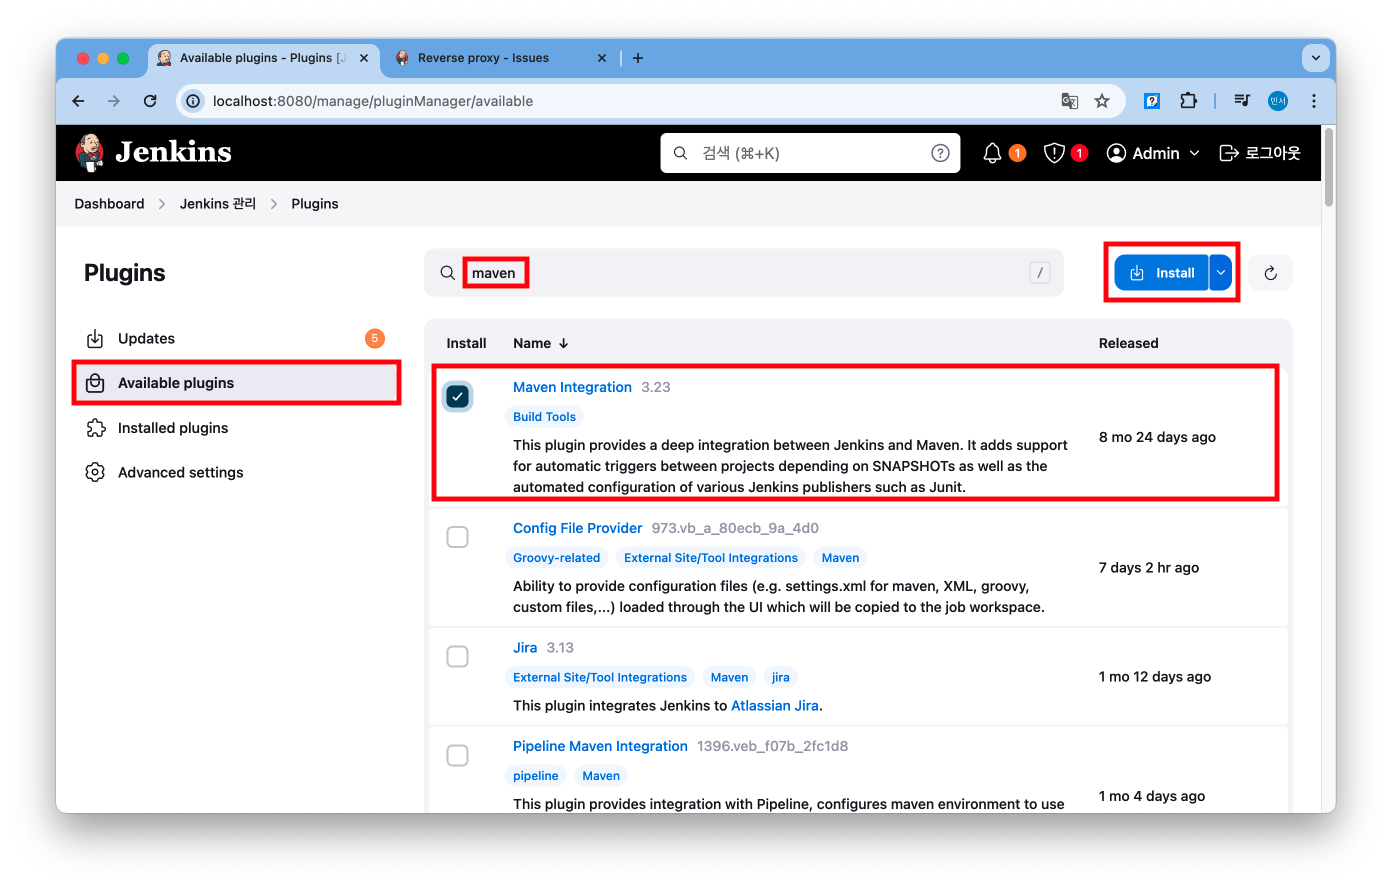The width and height of the screenshot is (1392, 887).
Task: Go to Jenkins 관리 via breadcrumb
Action: [x=218, y=204]
